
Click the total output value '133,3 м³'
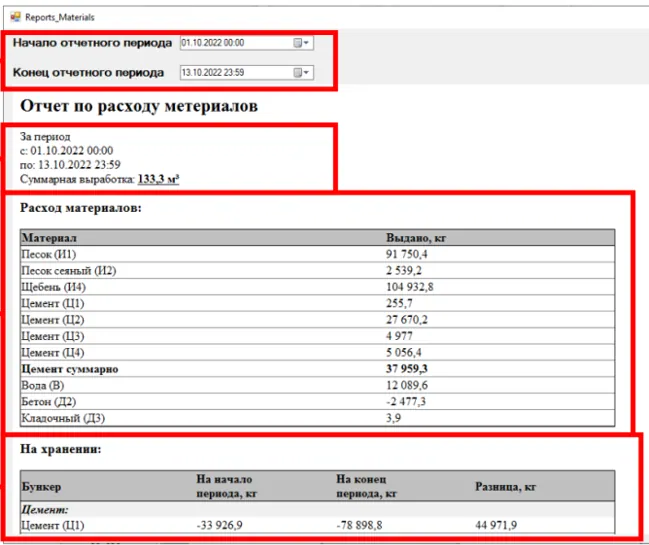pos(158,179)
